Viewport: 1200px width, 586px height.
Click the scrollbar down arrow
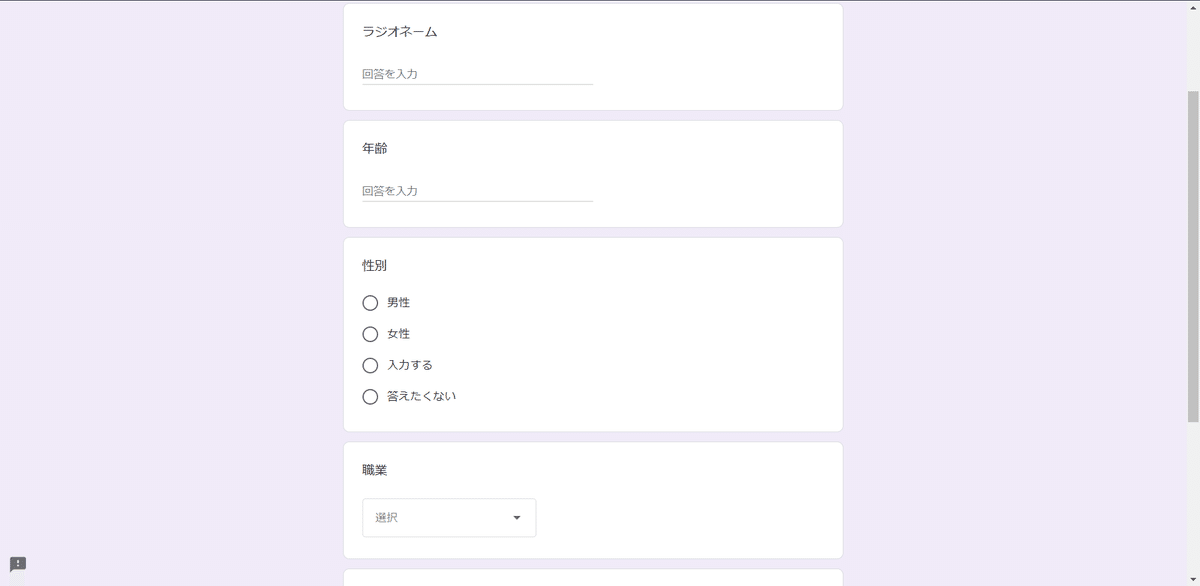(1191, 578)
